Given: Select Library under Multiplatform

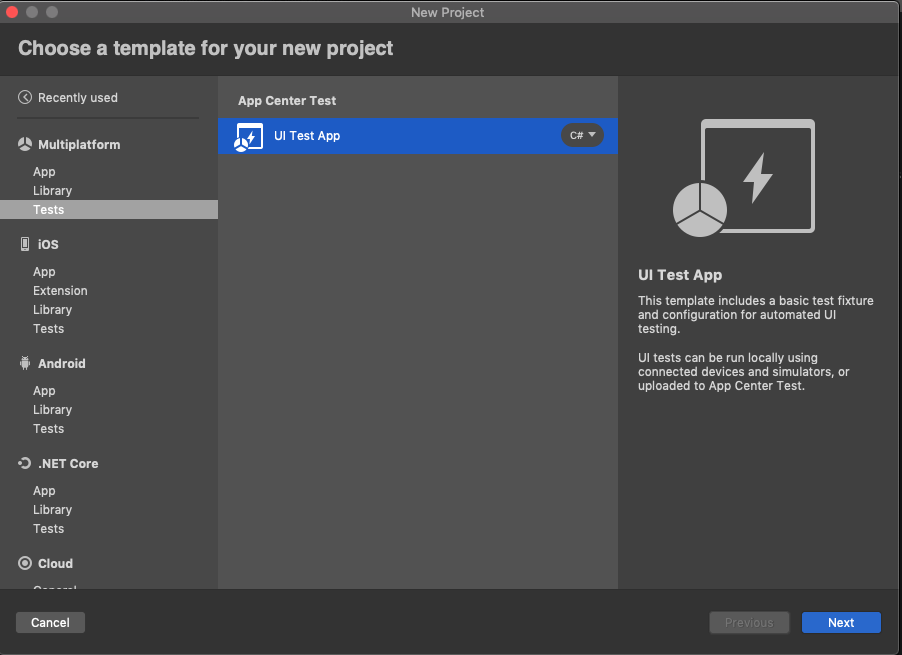Looking at the screenshot, I should pyautogui.click(x=52, y=190).
